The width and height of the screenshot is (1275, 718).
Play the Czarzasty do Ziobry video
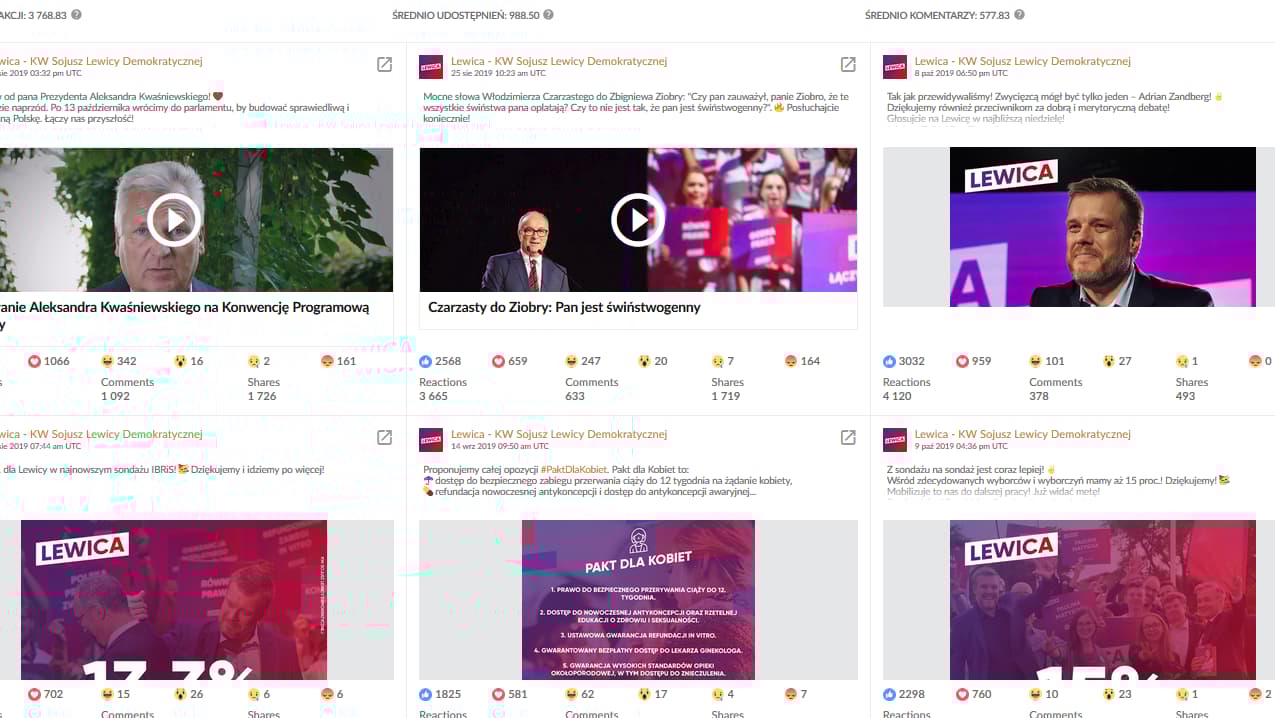[638, 219]
